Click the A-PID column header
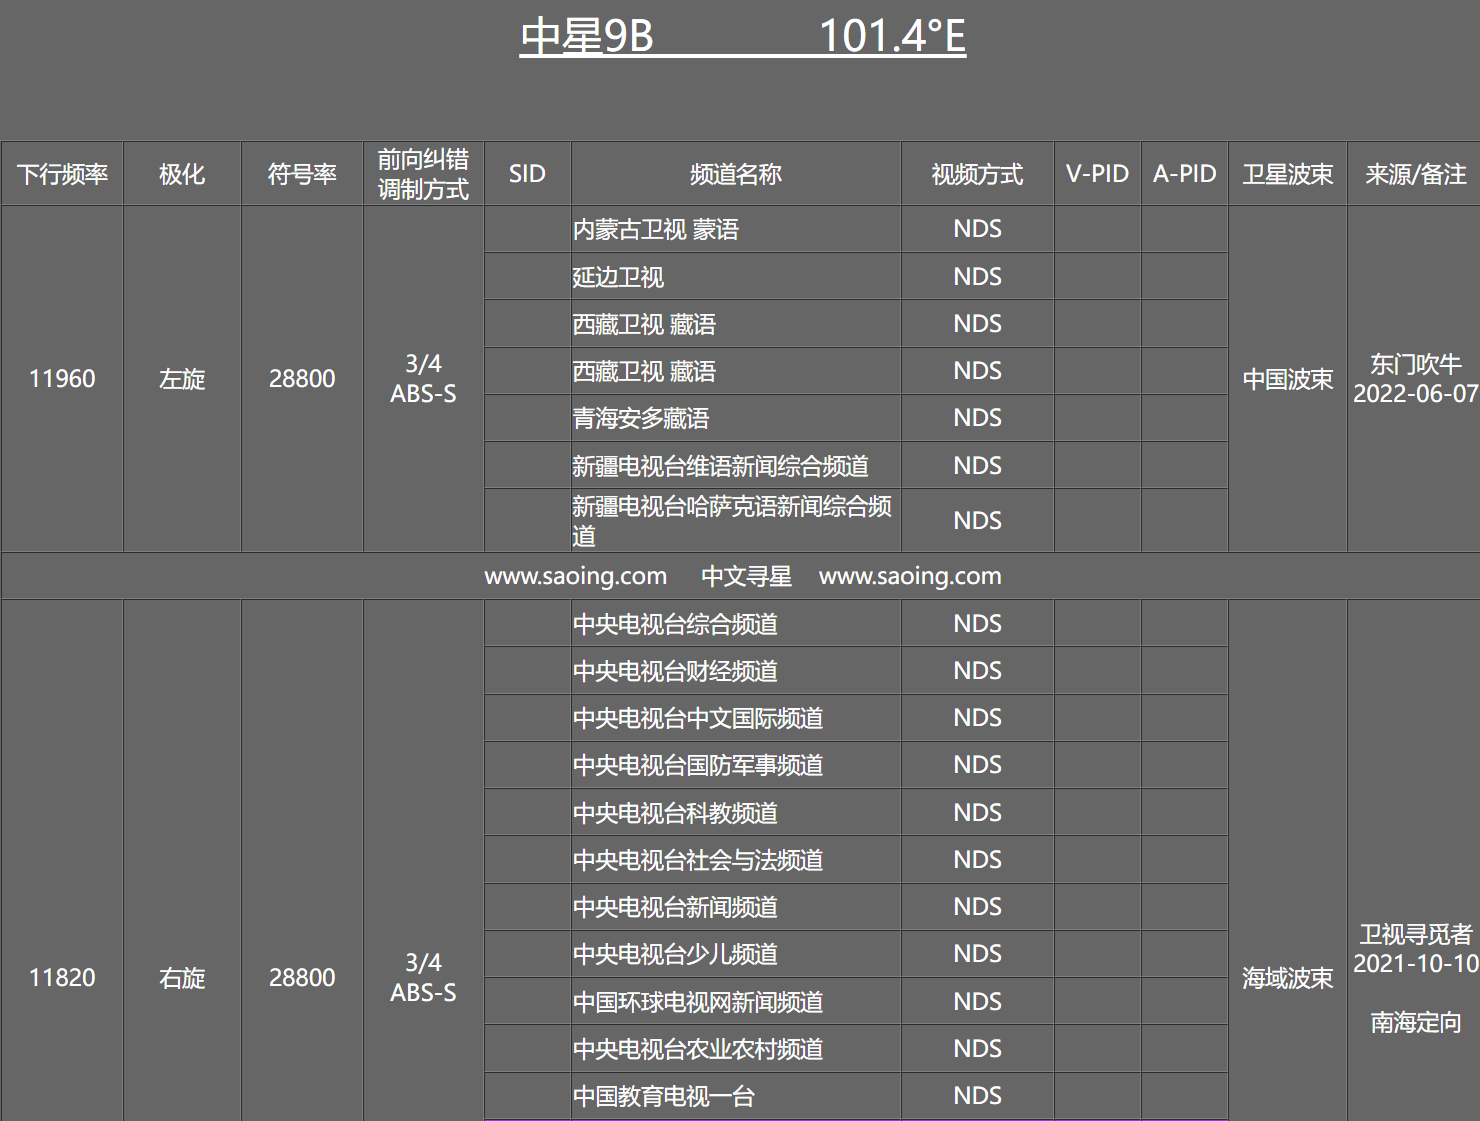 pos(1184,174)
